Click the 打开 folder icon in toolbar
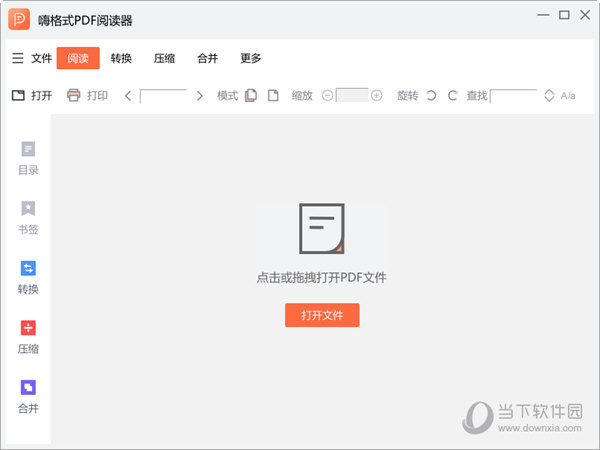 pos(18,95)
